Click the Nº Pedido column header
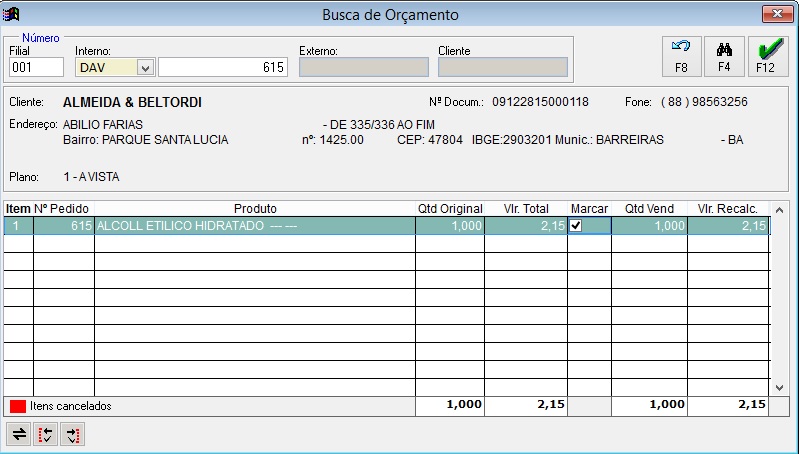The width and height of the screenshot is (799, 454). click(62, 209)
